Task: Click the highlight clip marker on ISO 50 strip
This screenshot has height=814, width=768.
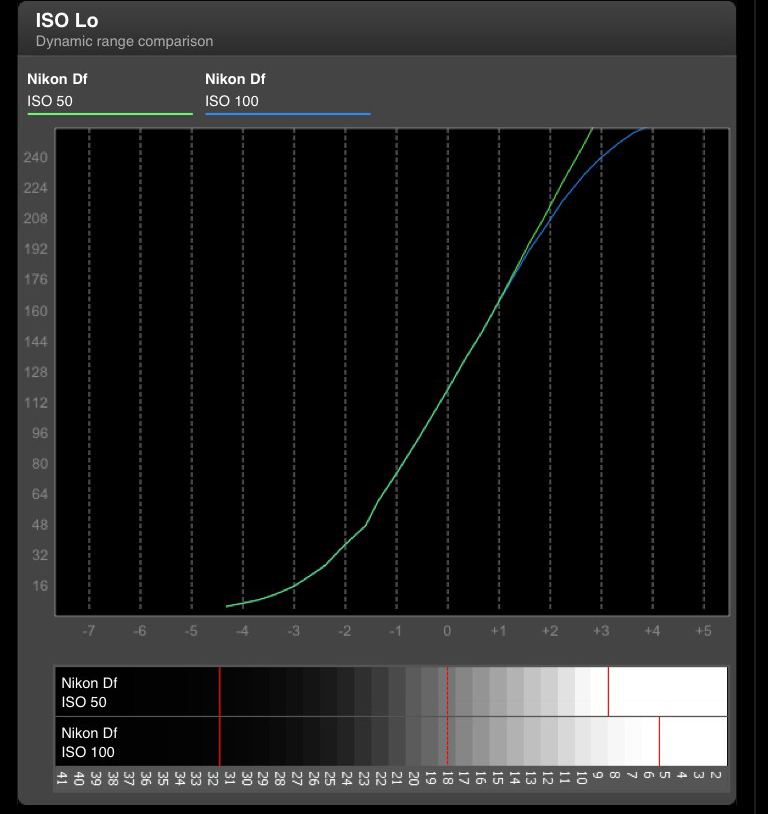Action: pyautogui.click(x=608, y=692)
